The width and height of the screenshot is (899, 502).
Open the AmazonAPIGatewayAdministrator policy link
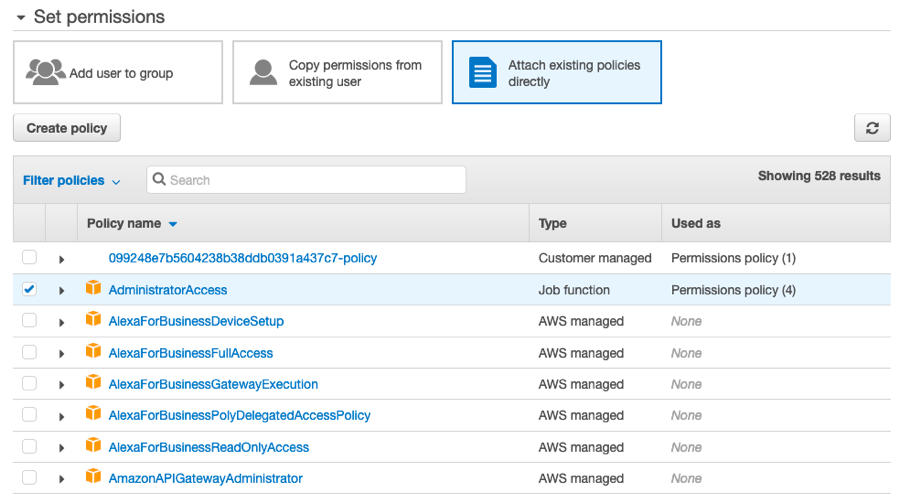[x=205, y=478]
